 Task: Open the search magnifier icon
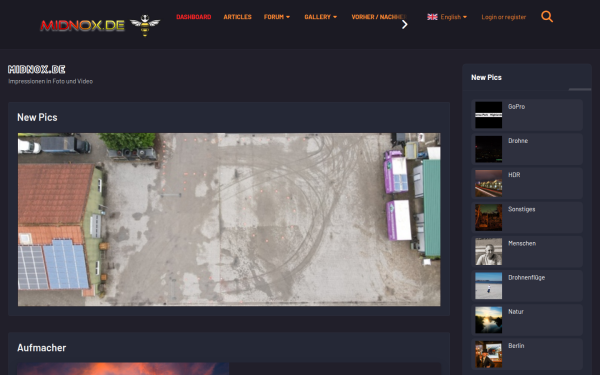547,16
